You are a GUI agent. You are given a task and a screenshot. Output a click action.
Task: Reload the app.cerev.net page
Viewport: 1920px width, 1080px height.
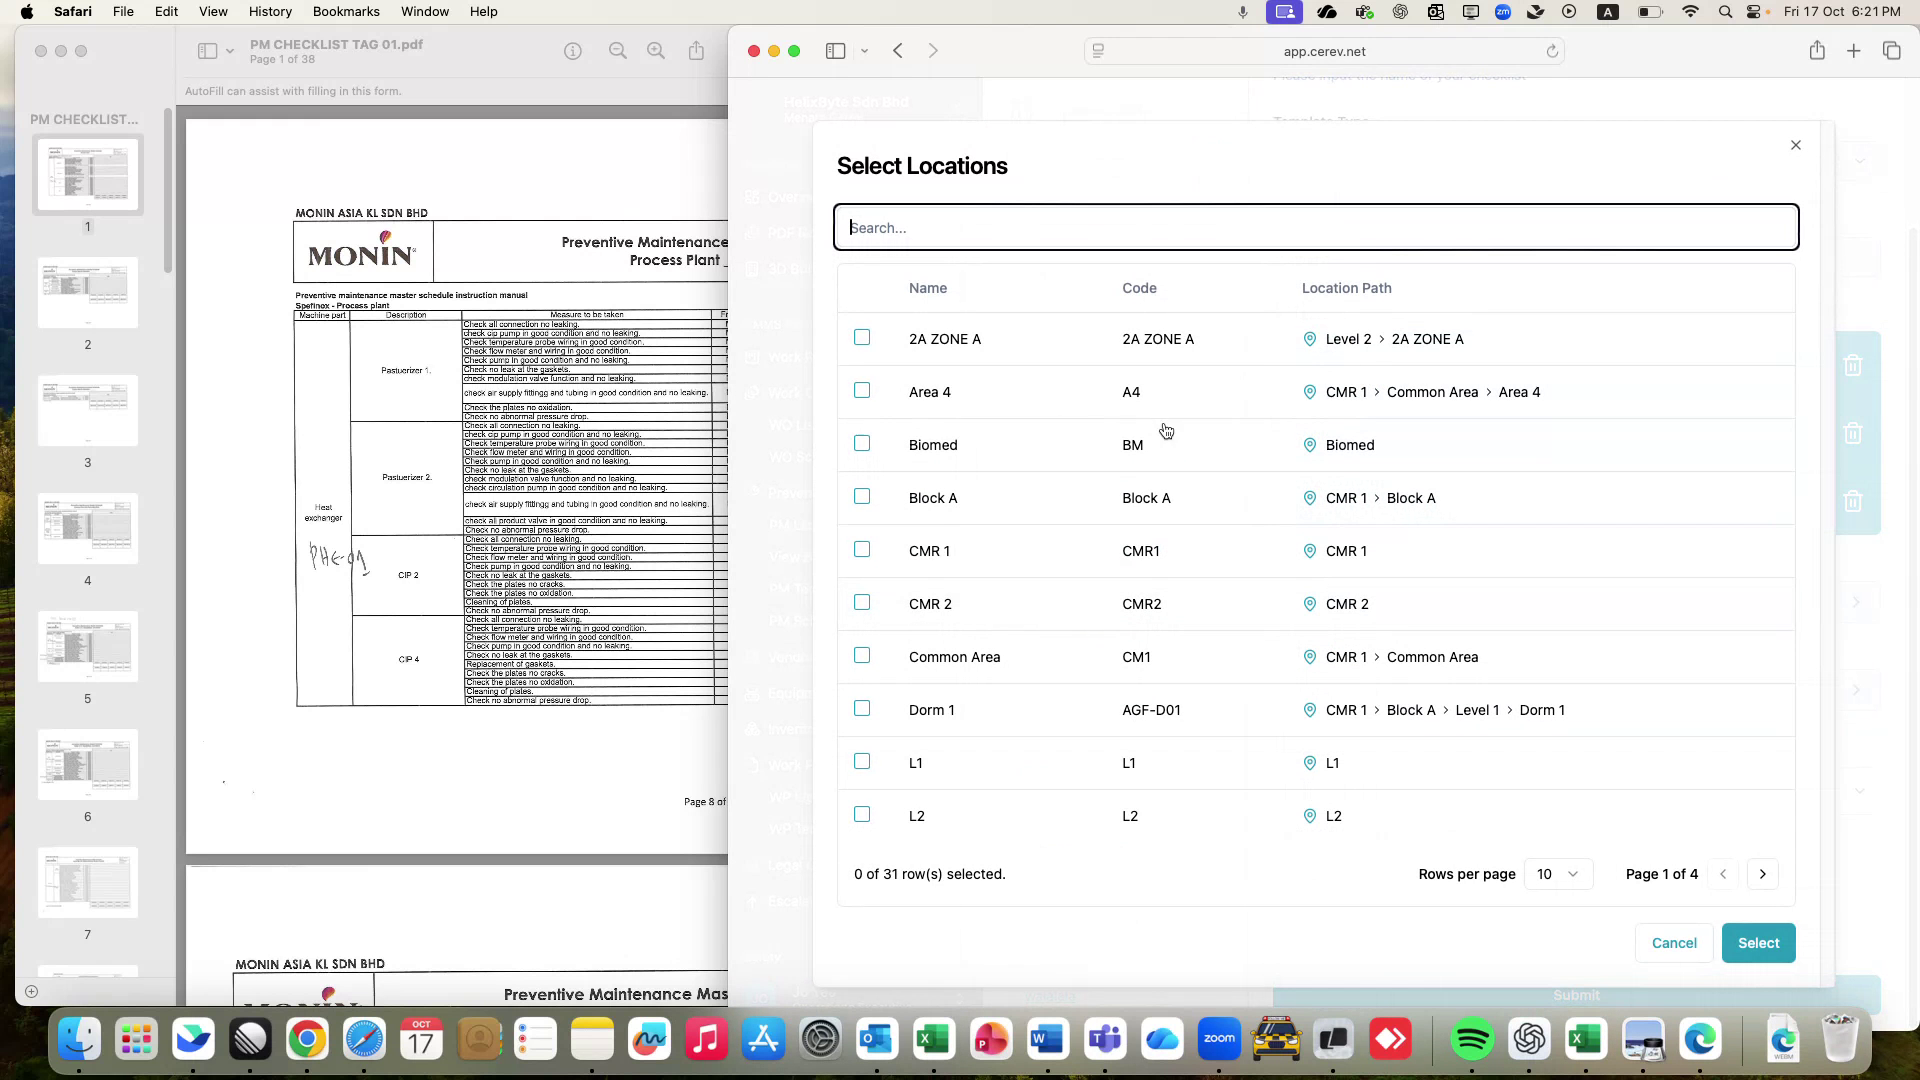1552,51
